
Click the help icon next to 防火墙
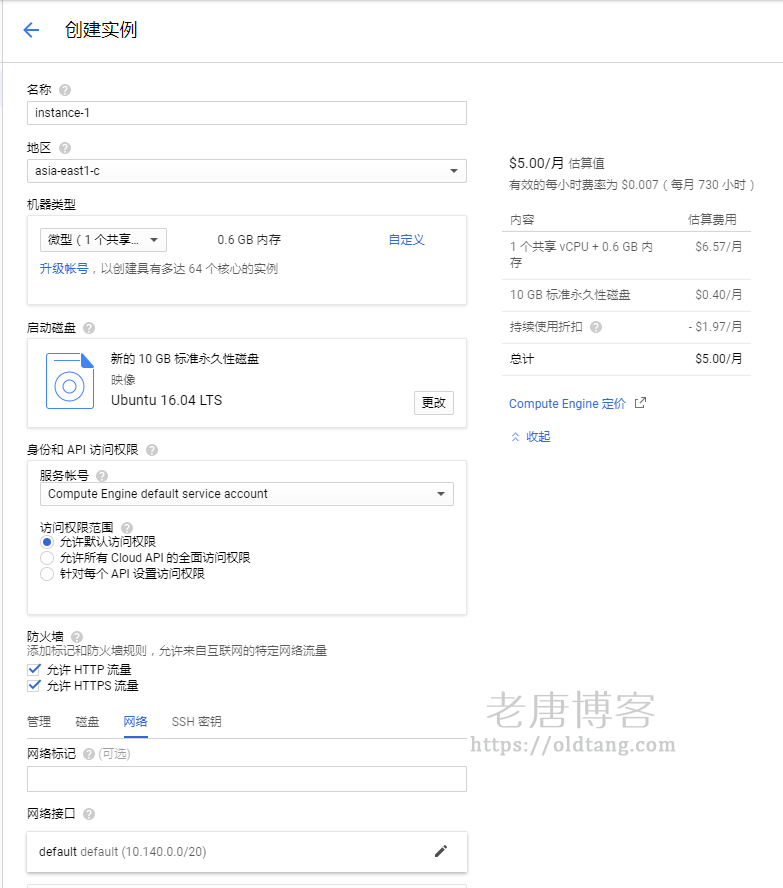click(77, 636)
